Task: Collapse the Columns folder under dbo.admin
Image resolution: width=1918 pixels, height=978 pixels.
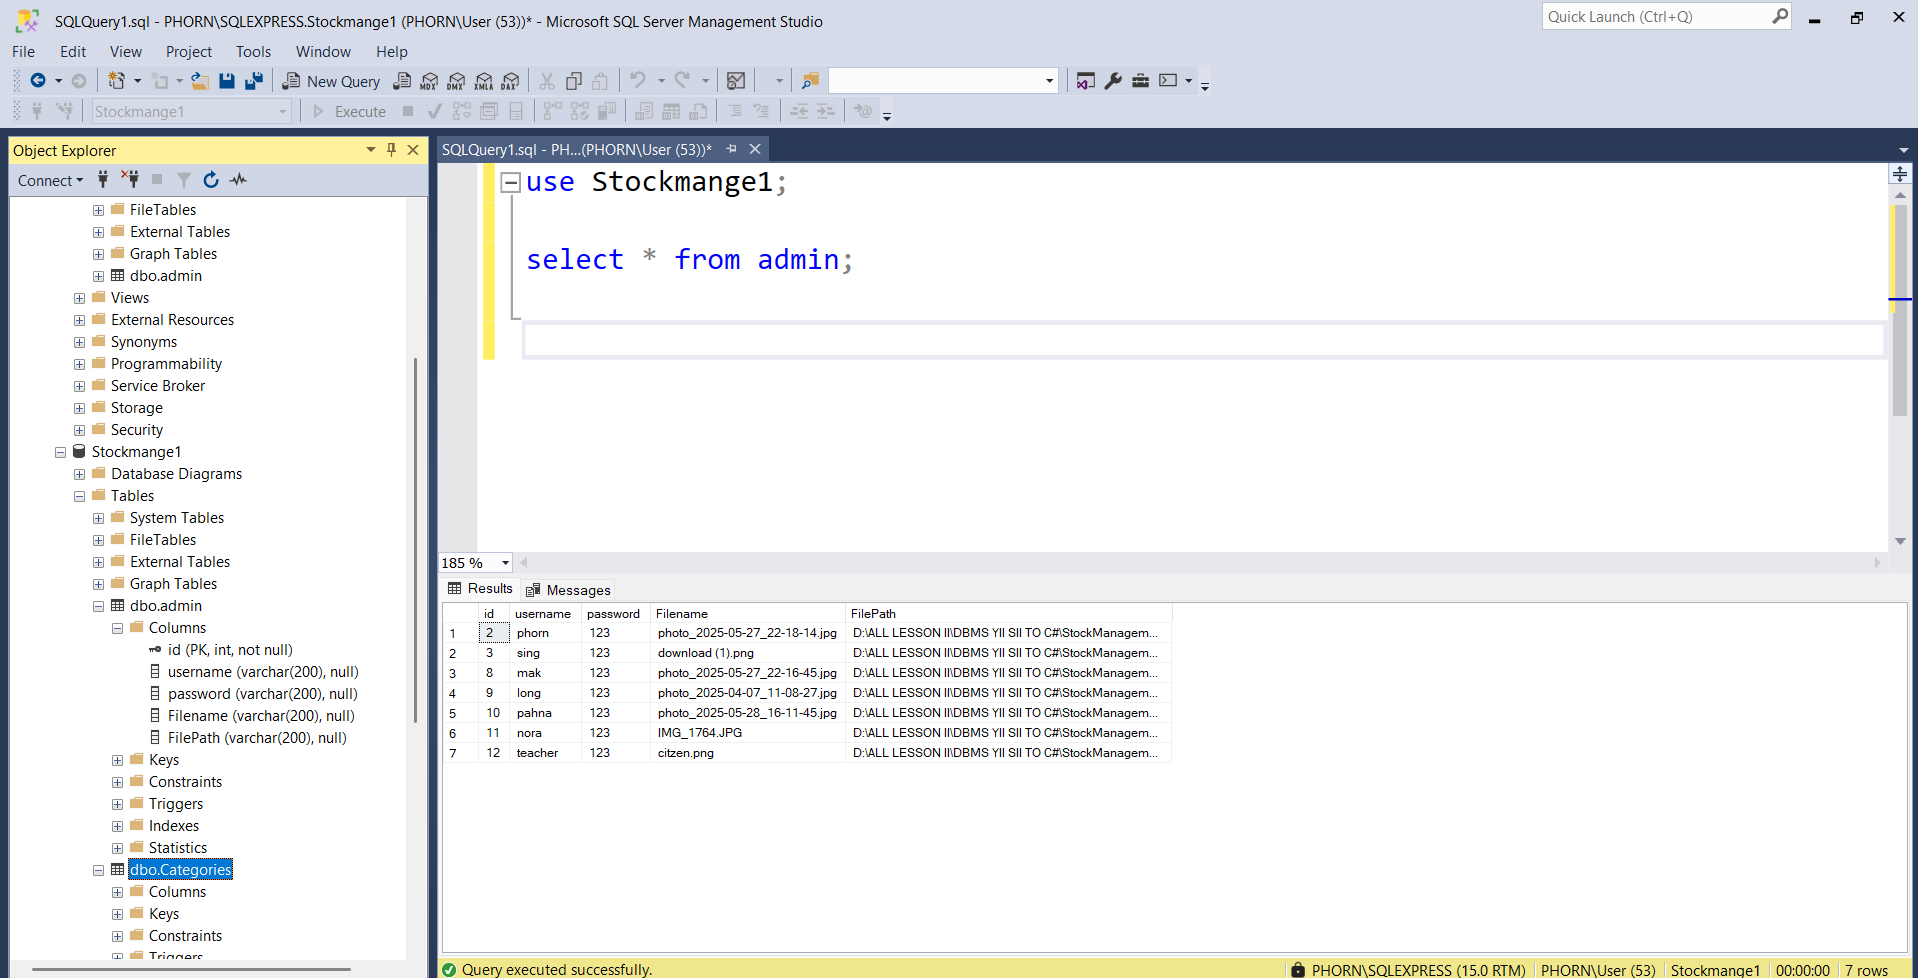Action: [x=117, y=628]
